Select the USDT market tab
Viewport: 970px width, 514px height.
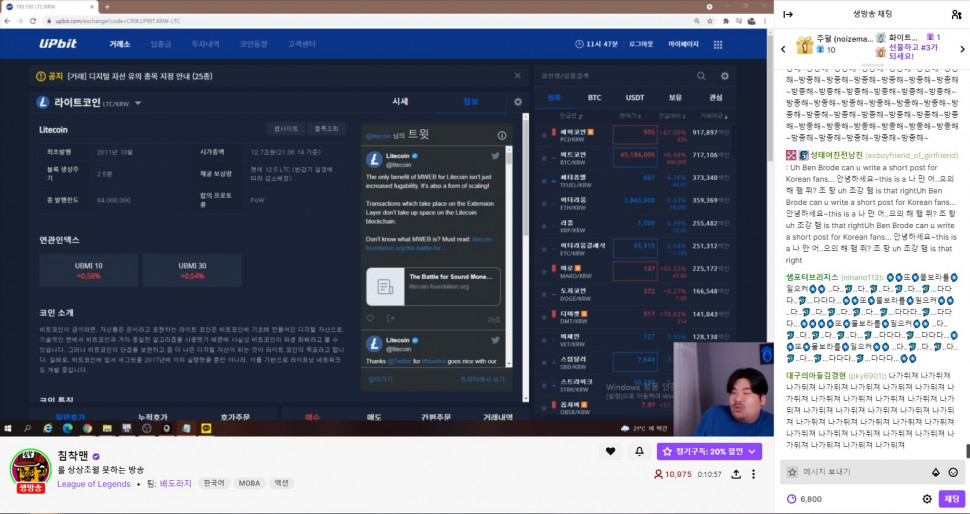click(635, 97)
